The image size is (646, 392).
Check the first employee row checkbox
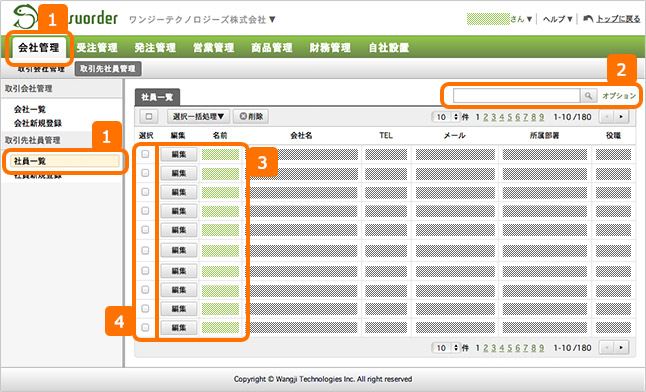coord(145,154)
